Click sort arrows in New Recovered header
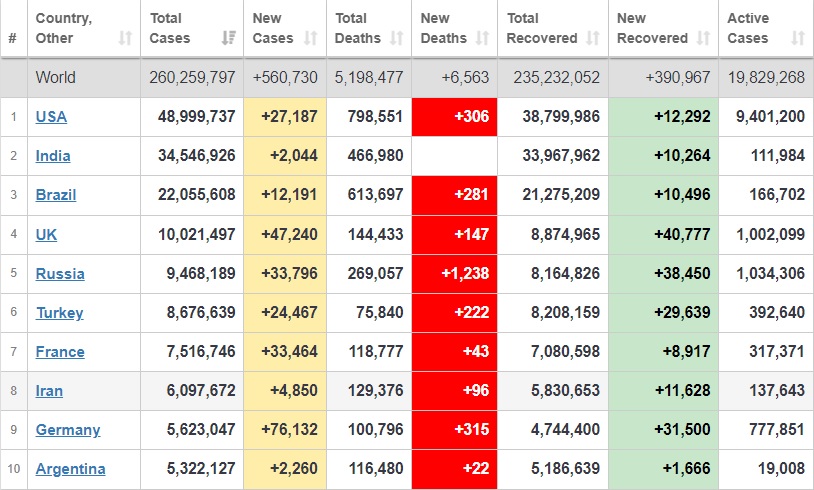The width and height of the screenshot is (814, 490). tap(703, 38)
